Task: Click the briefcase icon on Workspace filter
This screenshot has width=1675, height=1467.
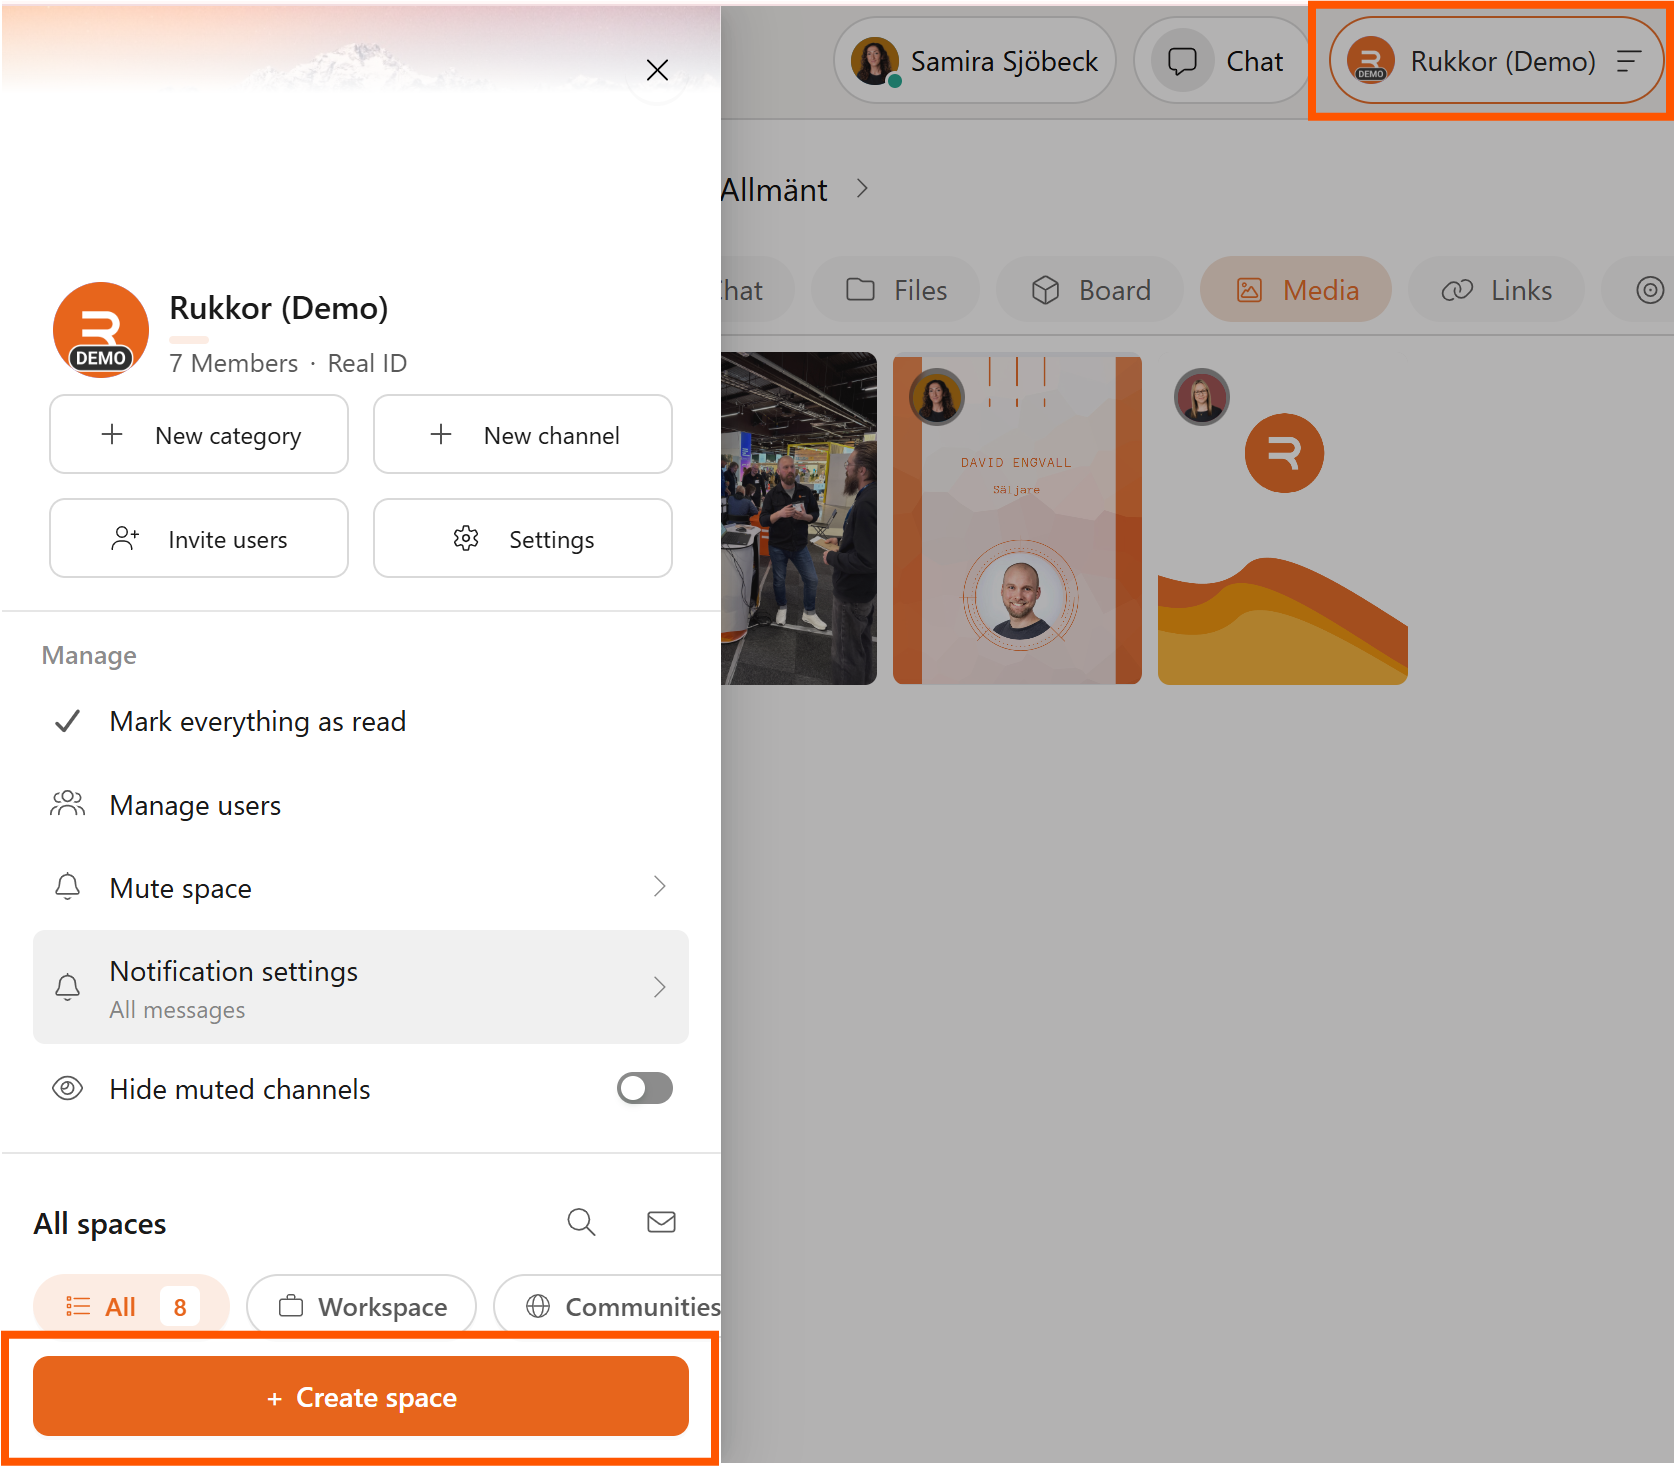Action: pos(291,1306)
